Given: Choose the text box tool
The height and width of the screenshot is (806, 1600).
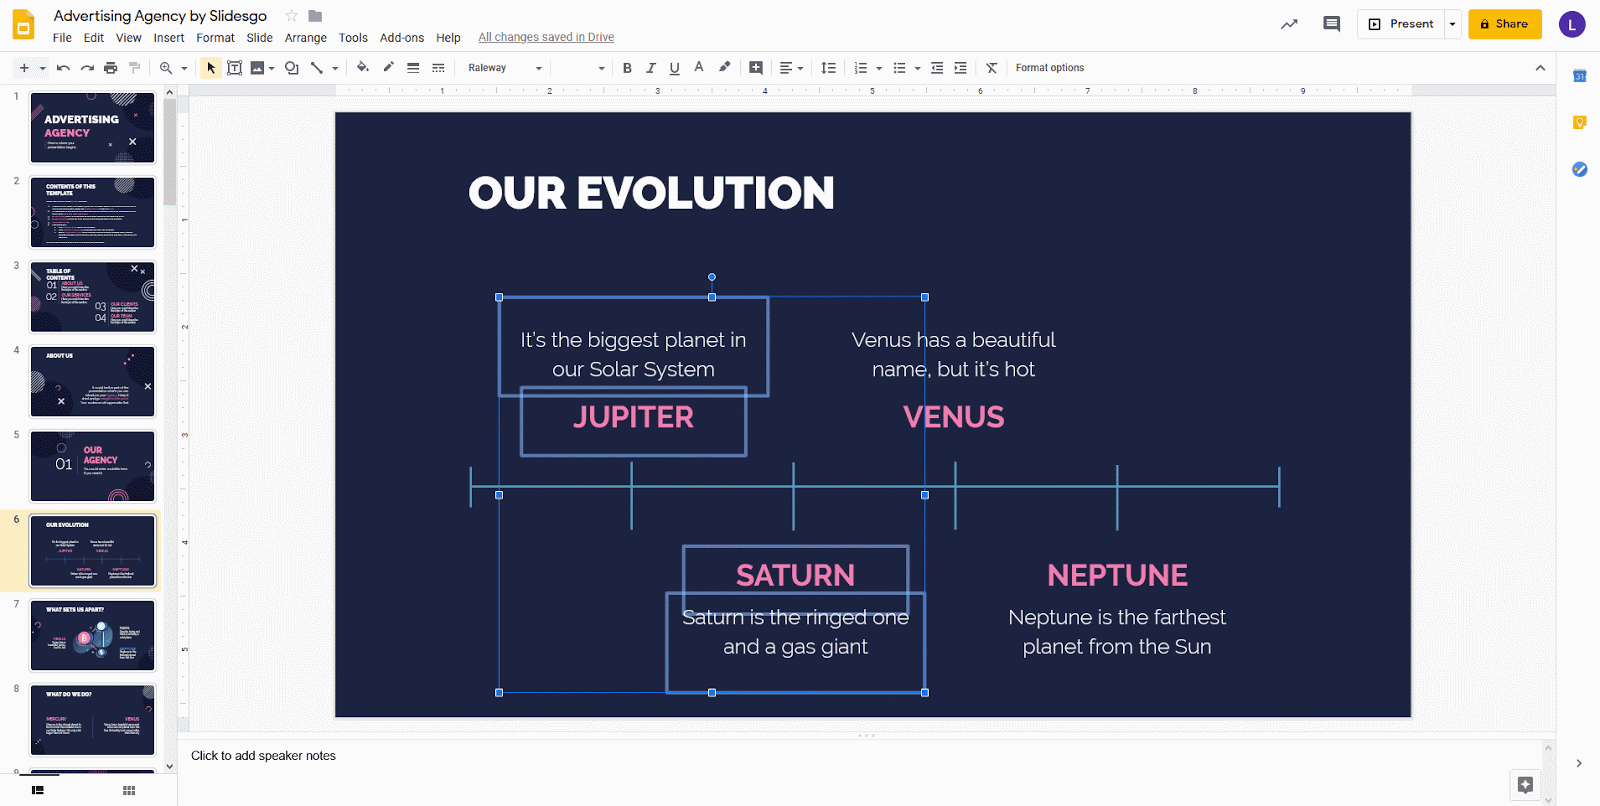Looking at the screenshot, I should [x=235, y=68].
